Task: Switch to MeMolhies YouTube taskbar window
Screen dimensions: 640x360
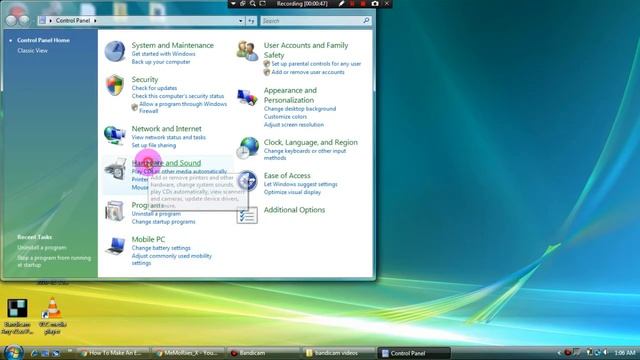Action: 188,353
